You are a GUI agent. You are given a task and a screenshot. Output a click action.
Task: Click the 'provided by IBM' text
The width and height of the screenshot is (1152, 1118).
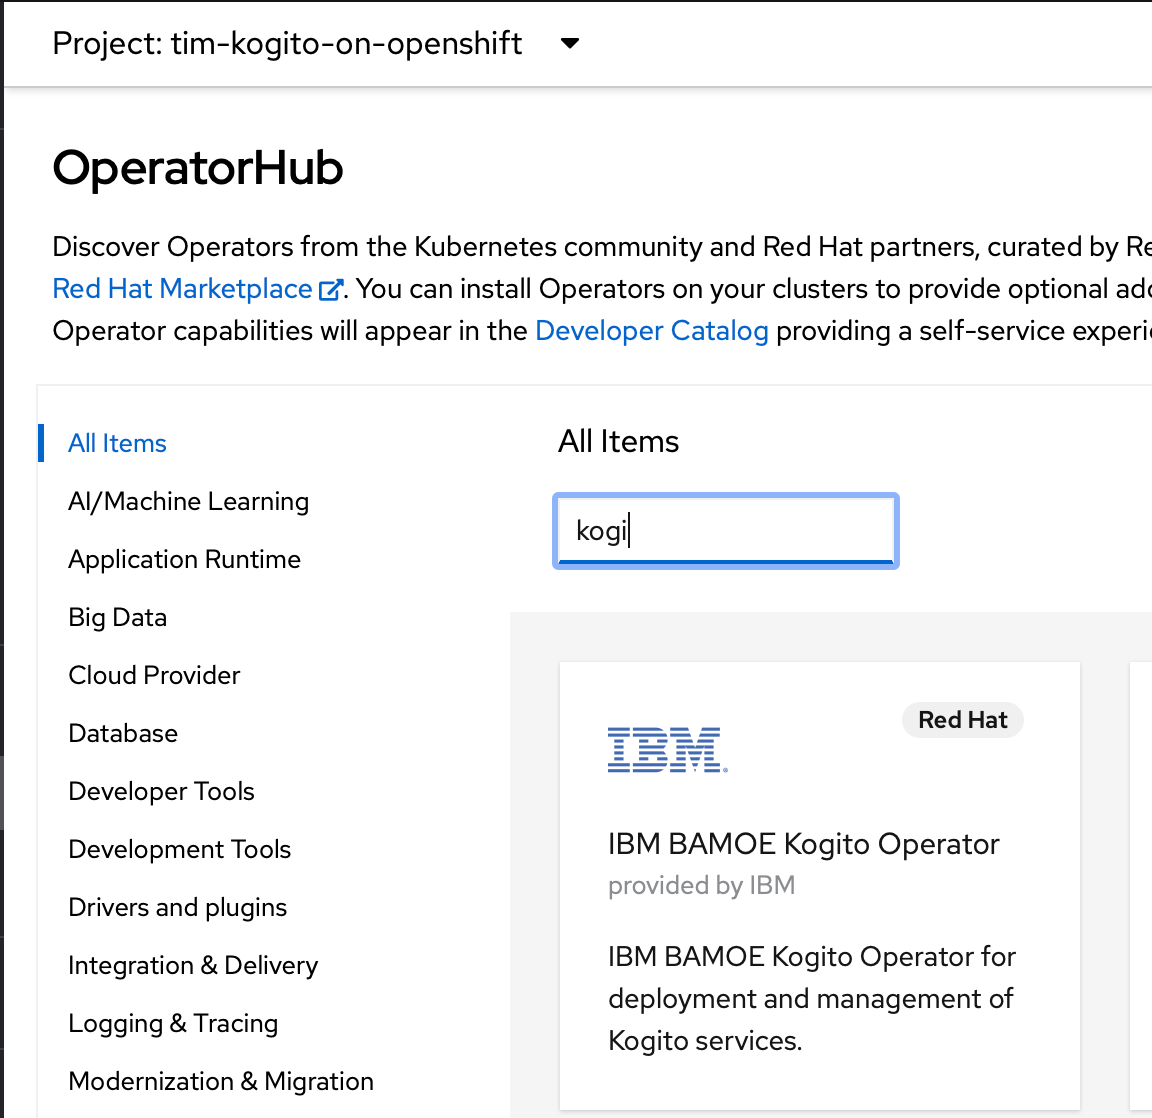tap(702, 885)
